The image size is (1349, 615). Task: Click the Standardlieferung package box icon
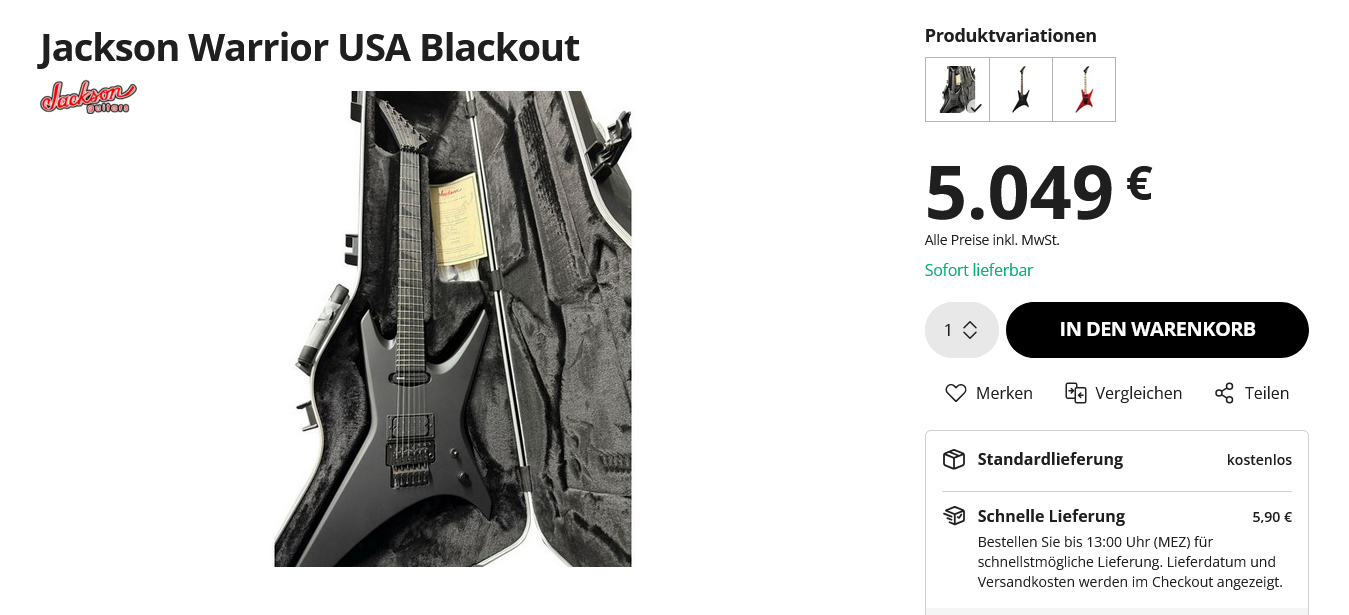coord(954,459)
